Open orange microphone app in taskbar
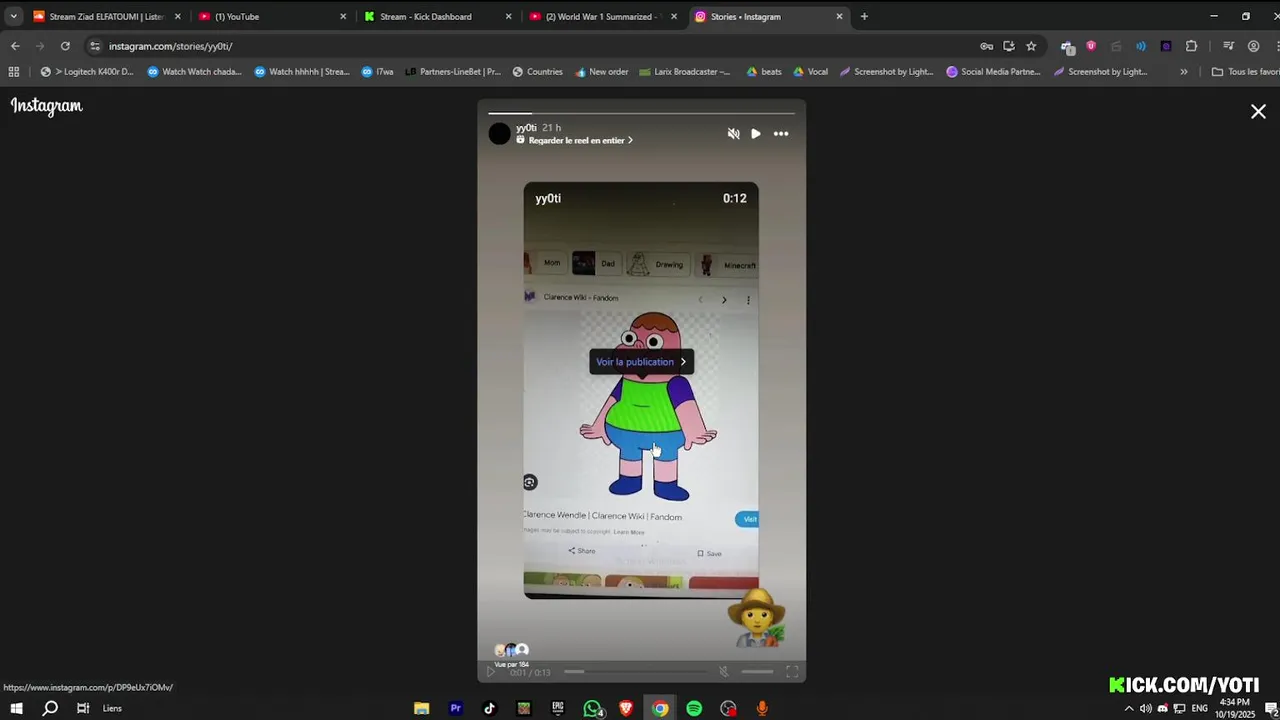The width and height of the screenshot is (1280, 720). [x=762, y=708]
